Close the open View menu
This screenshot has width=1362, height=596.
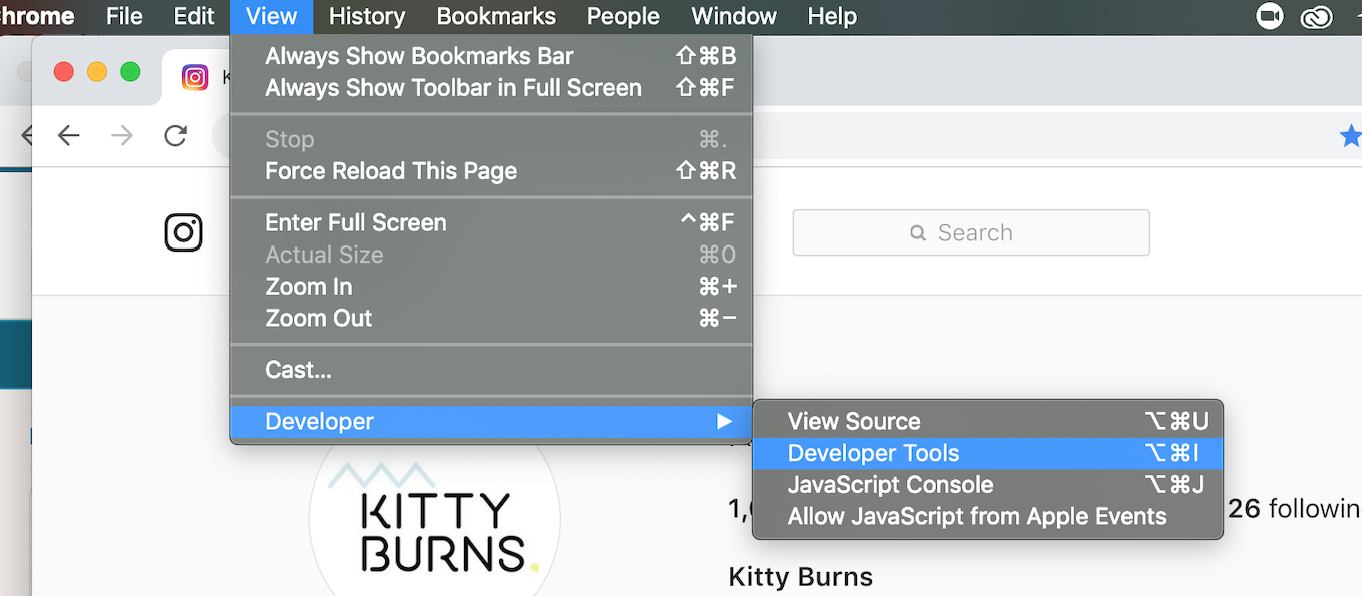[x=271, y=16]
